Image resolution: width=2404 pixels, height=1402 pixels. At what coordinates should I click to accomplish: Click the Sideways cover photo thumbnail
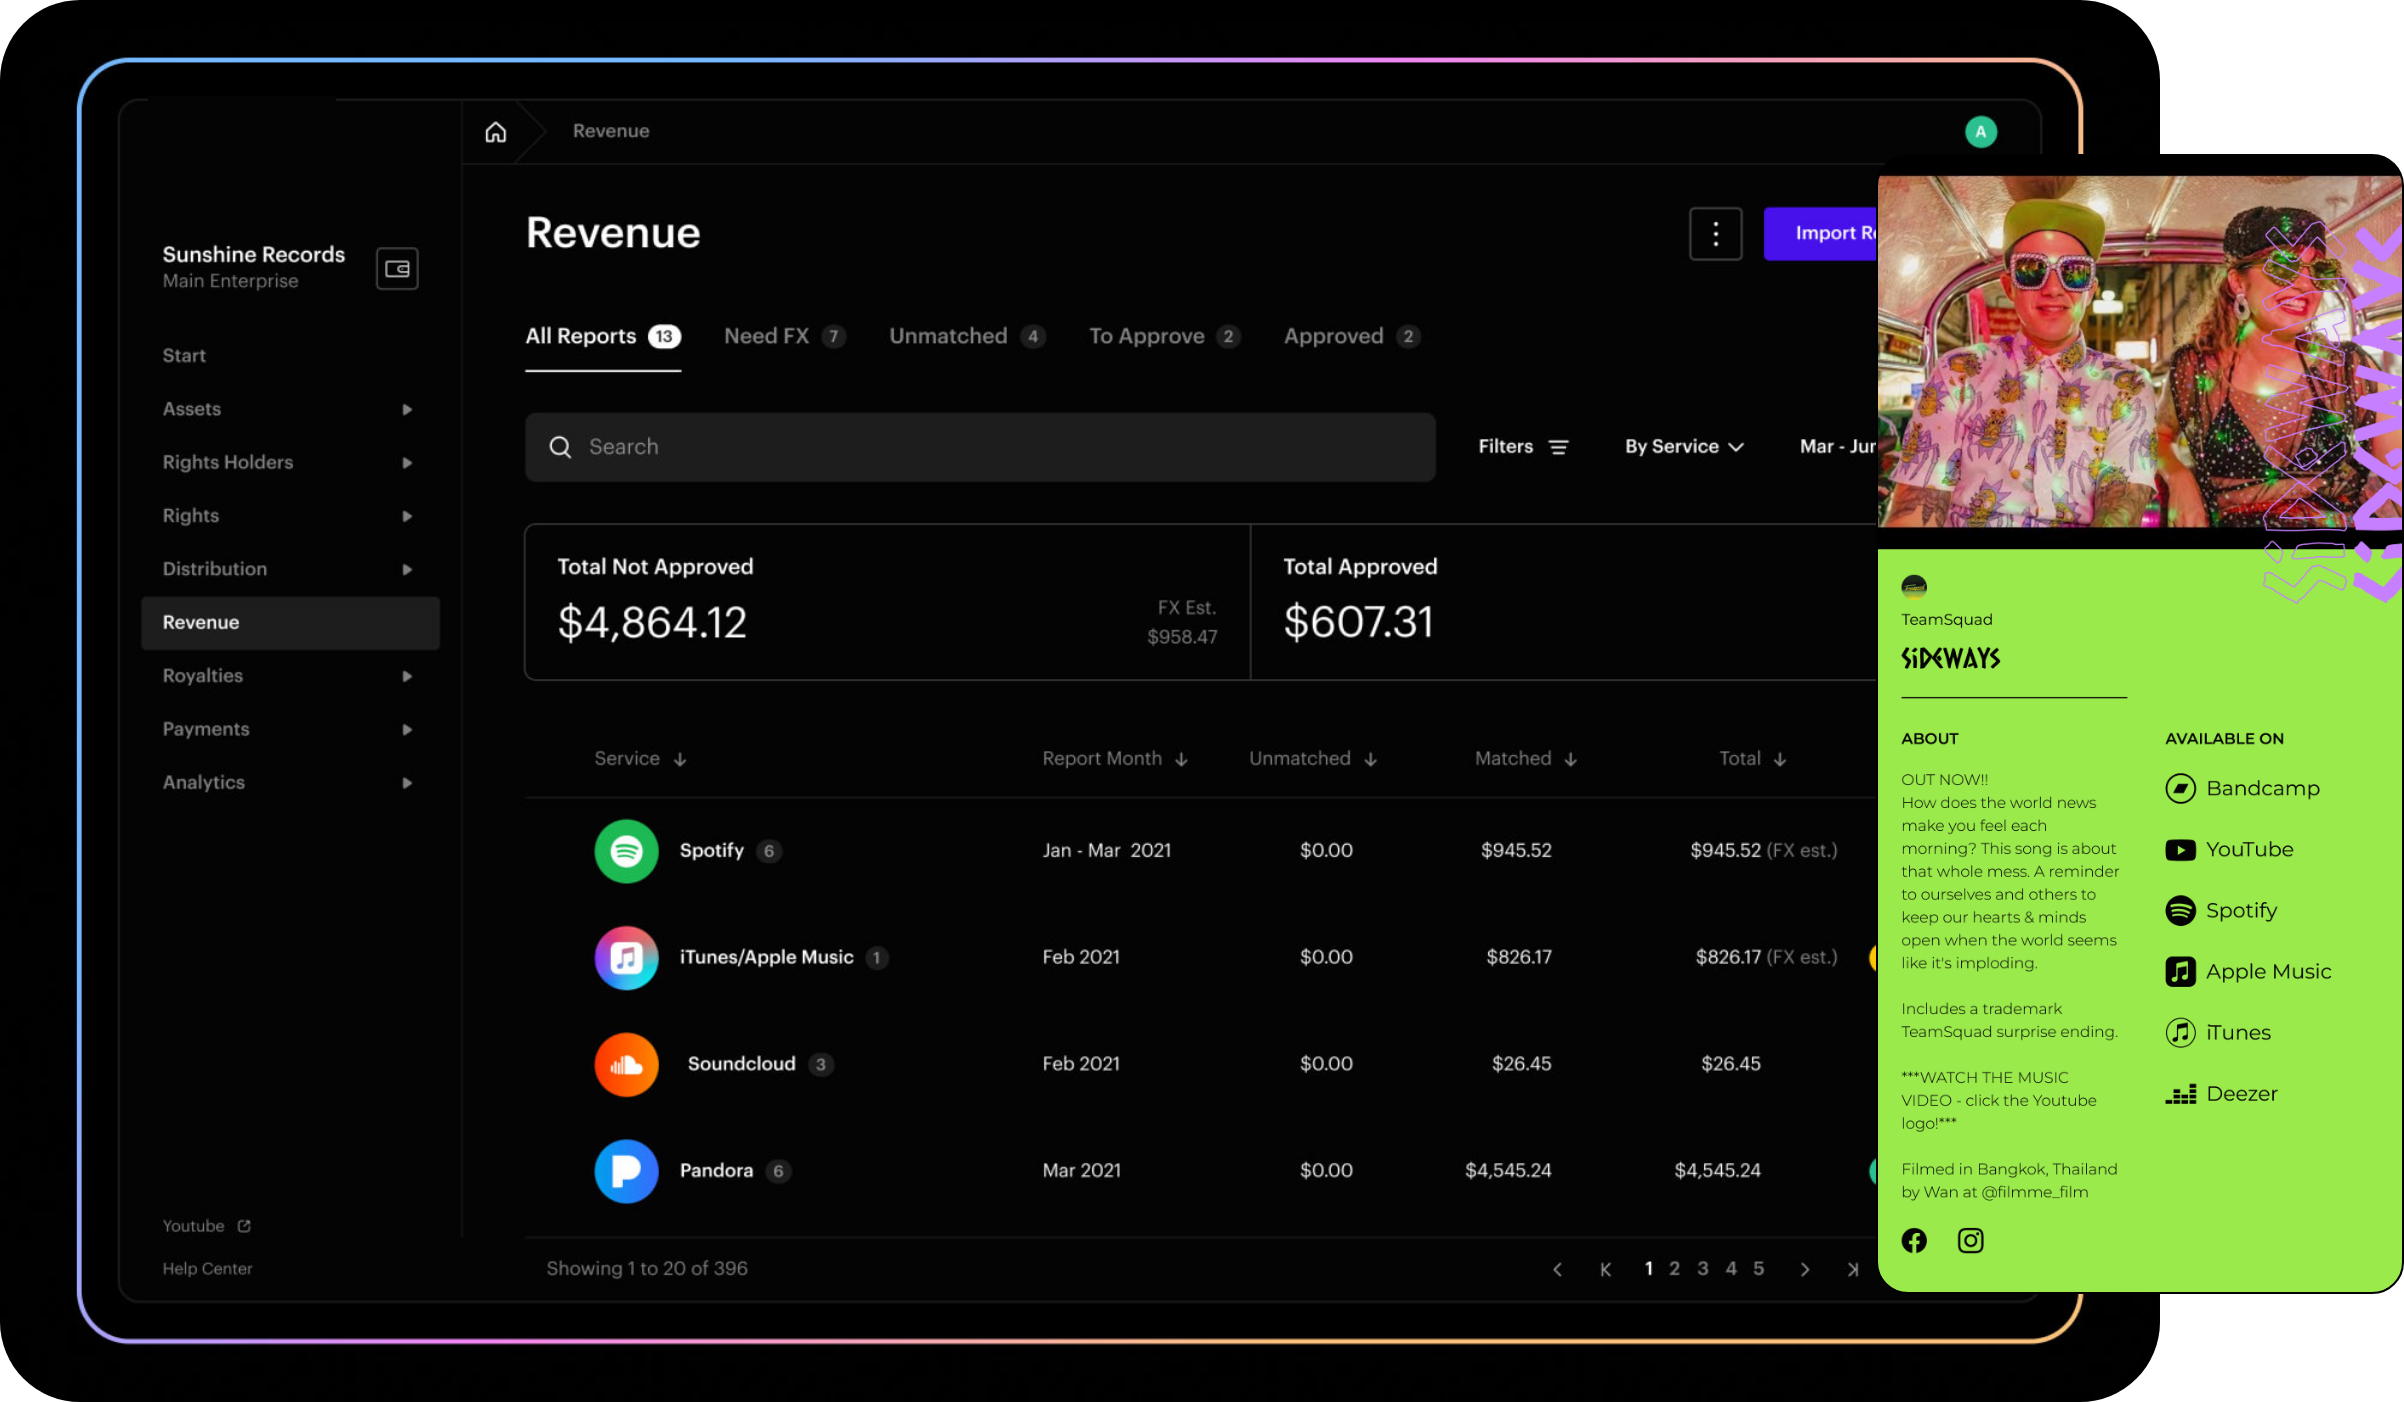[2140, 352]
